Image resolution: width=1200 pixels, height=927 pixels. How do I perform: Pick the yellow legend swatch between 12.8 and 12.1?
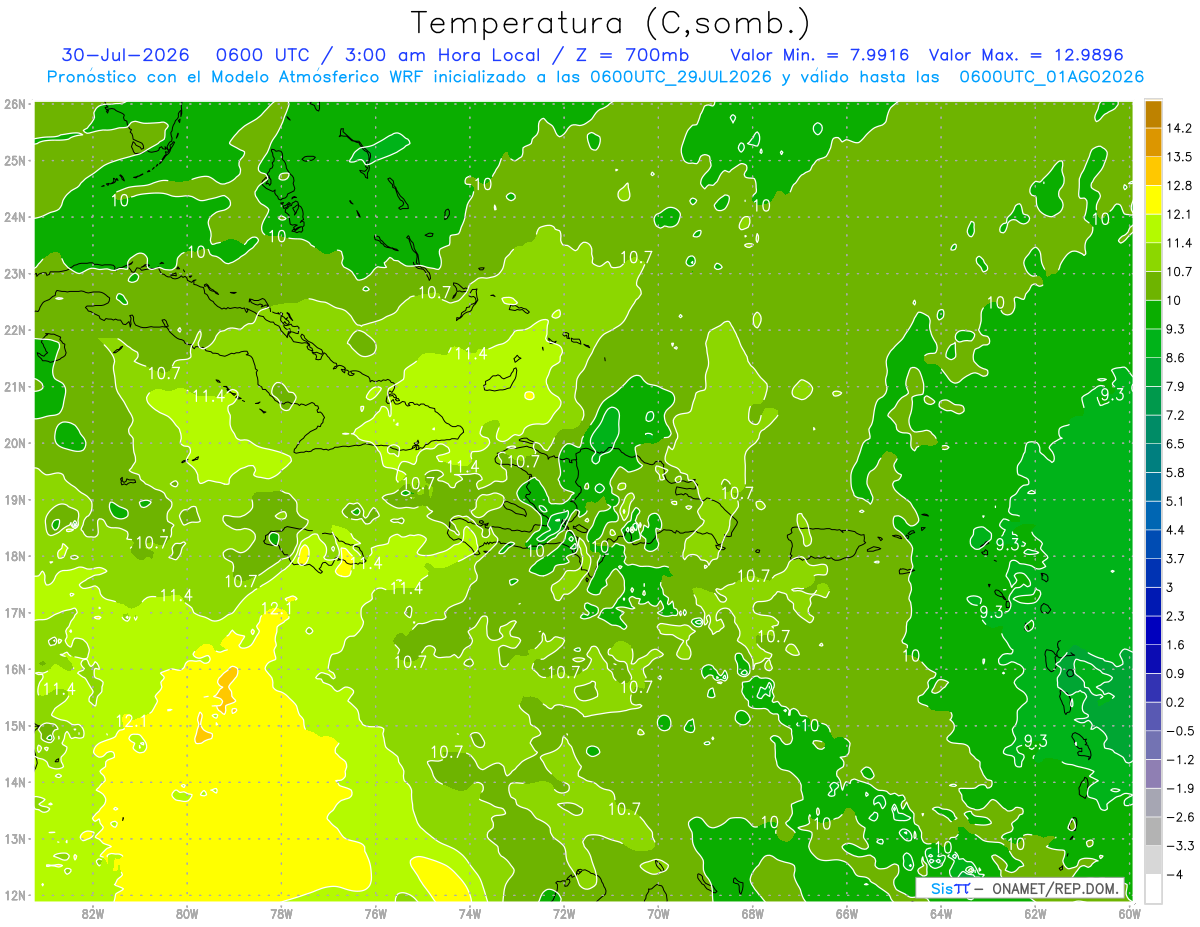click(1153, 199)
